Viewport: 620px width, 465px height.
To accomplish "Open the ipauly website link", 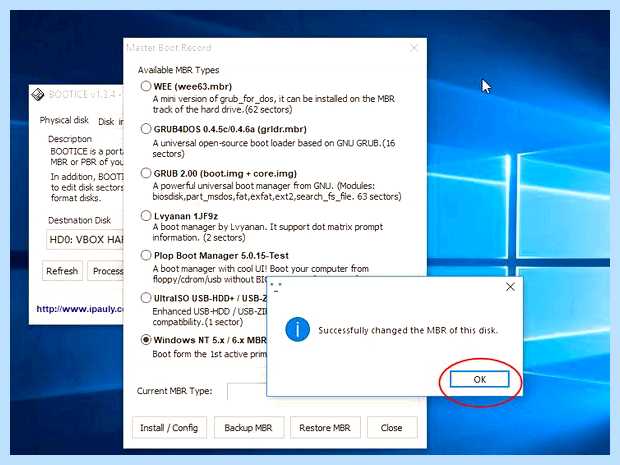I will coord(80,309).
